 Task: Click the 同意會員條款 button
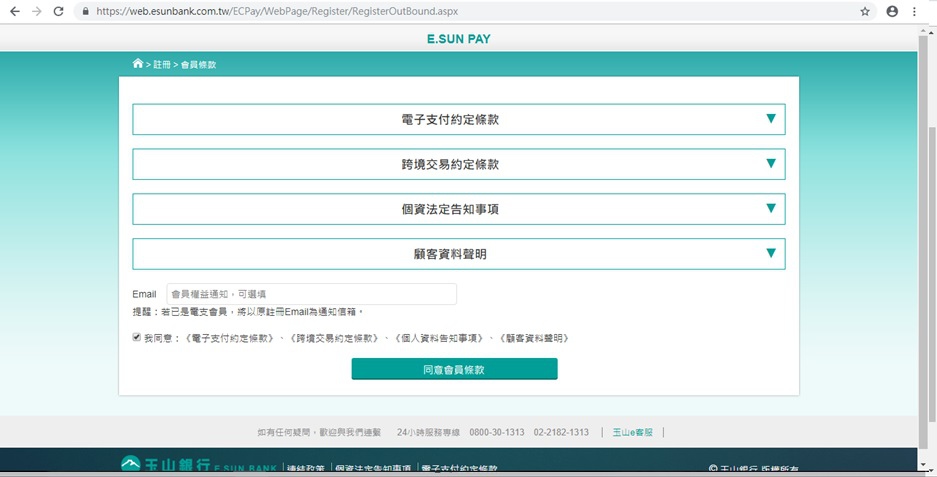click(454, 369)
